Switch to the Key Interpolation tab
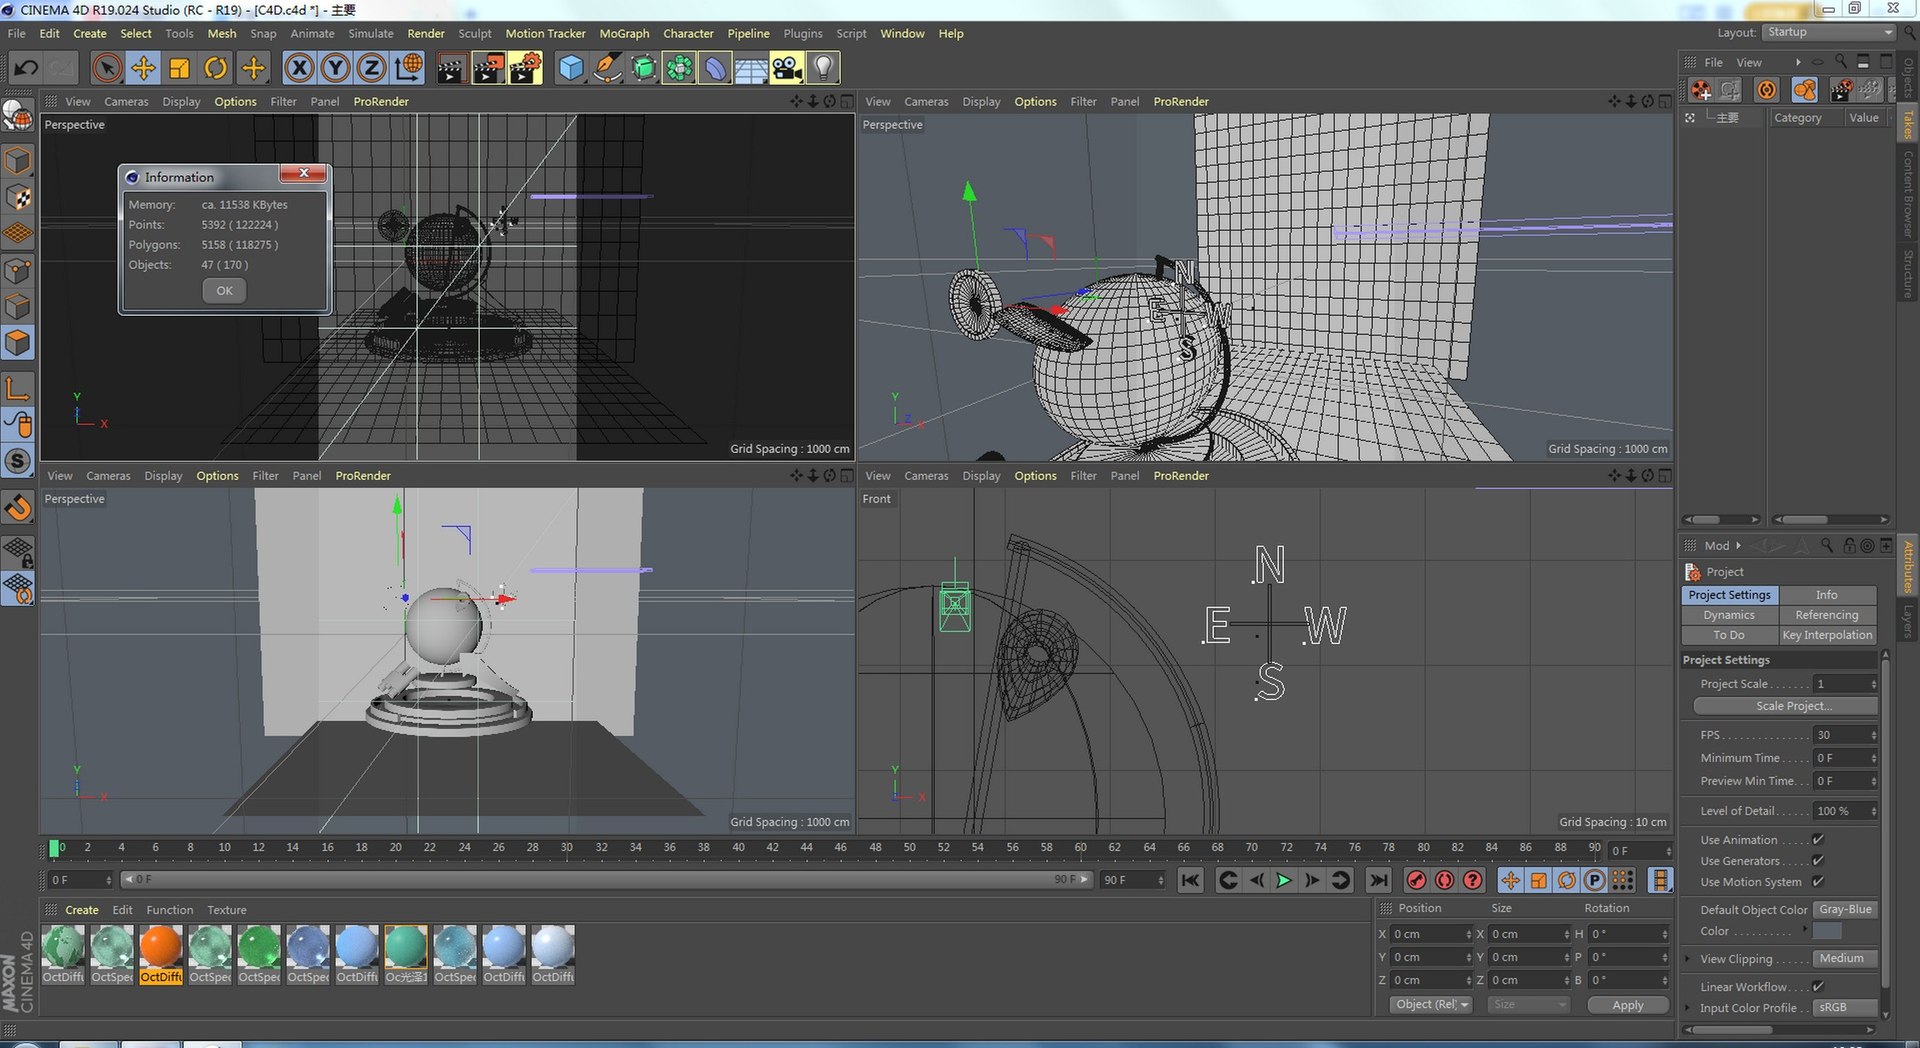 click(x=1827, y=635)
